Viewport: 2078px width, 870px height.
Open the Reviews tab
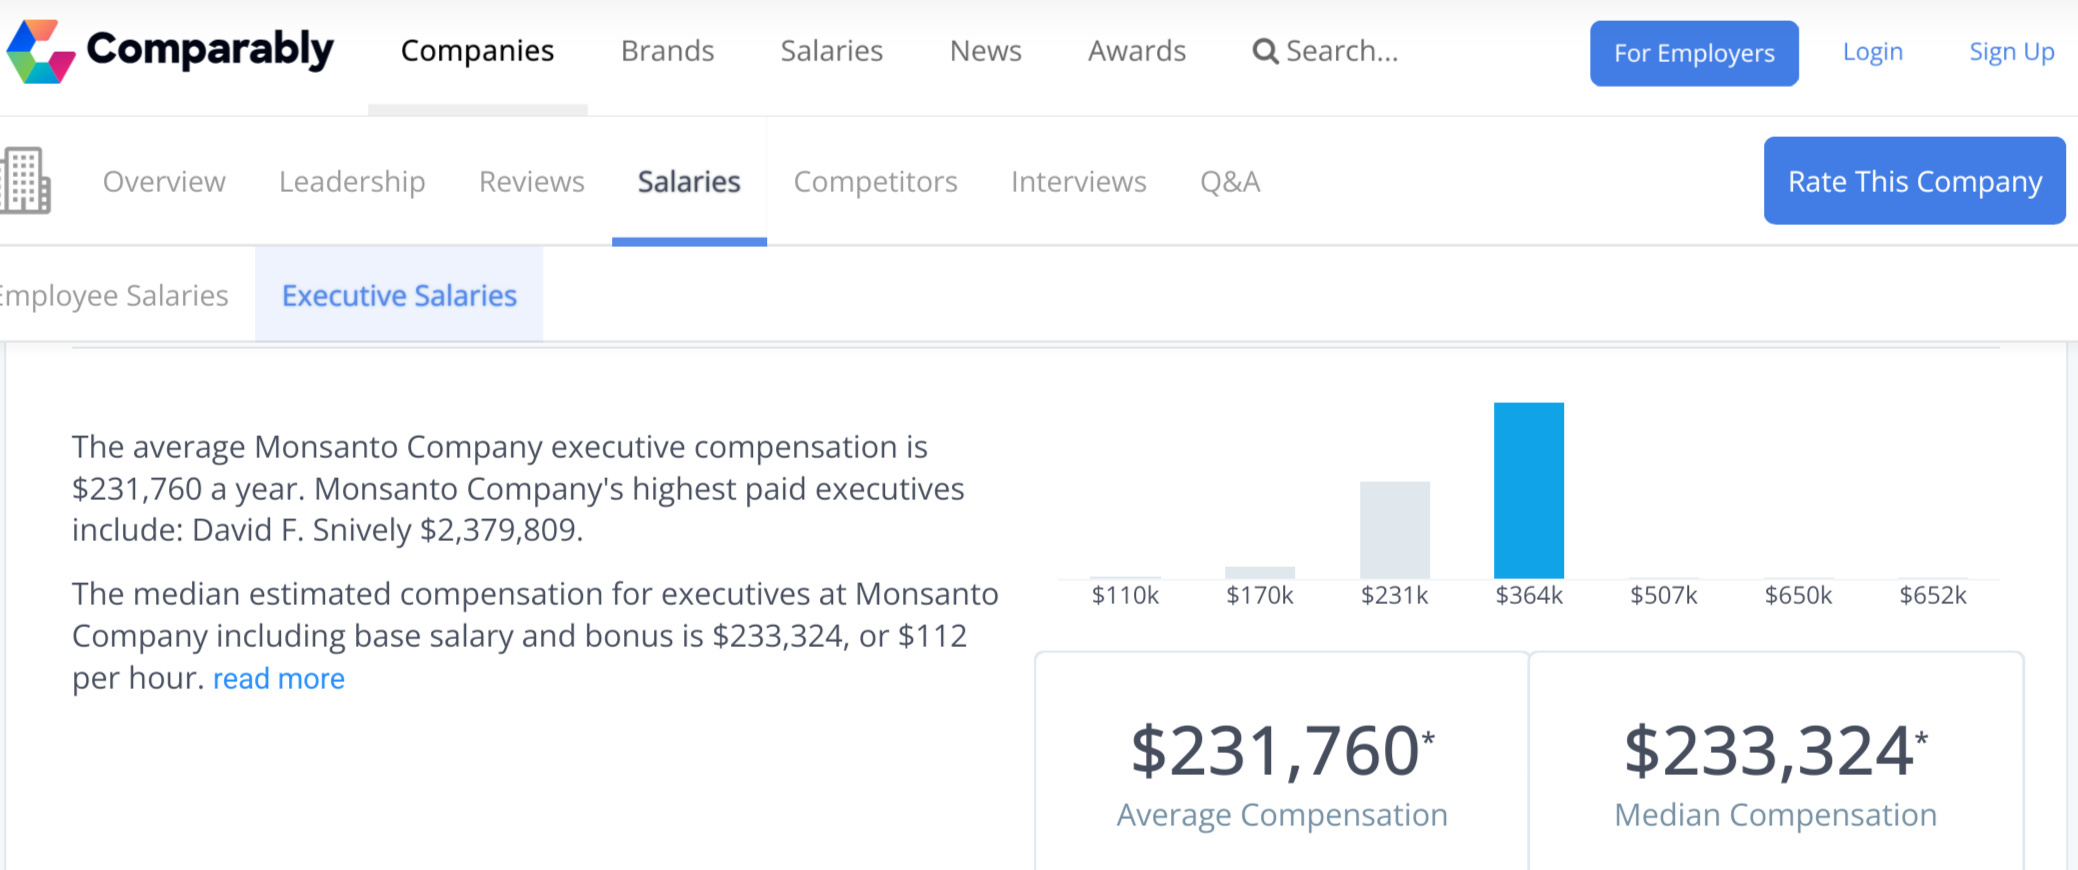tap(531, 182)
